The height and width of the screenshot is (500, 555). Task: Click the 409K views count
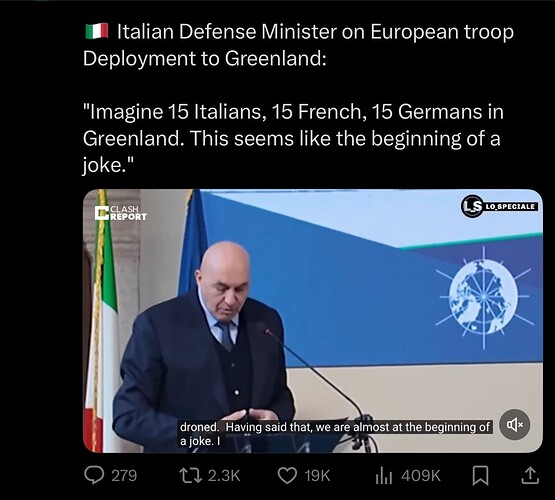click(421, 476)
